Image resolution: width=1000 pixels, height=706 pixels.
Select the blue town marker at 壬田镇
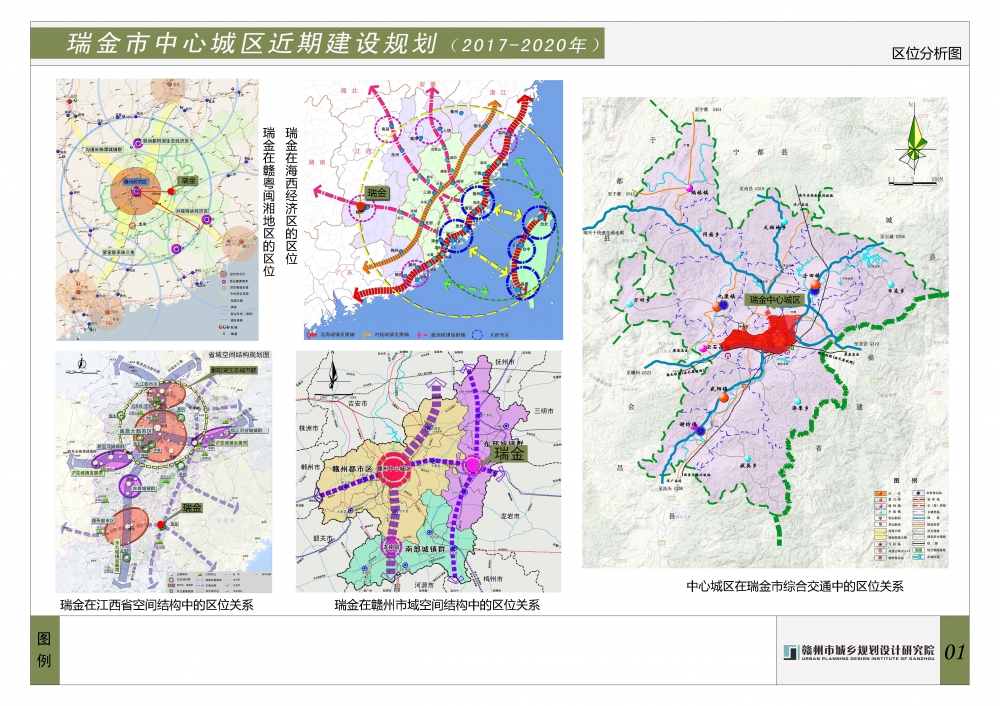[815, 289]
